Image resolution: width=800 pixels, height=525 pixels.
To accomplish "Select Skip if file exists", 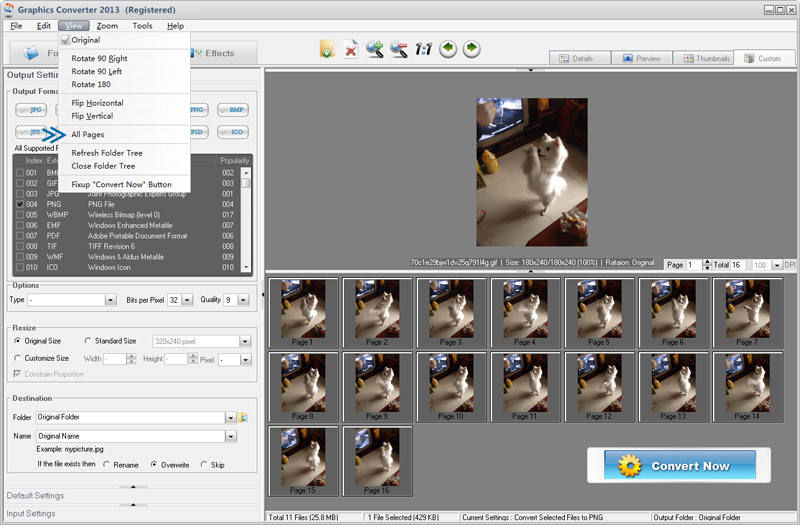I will [204, 465].
